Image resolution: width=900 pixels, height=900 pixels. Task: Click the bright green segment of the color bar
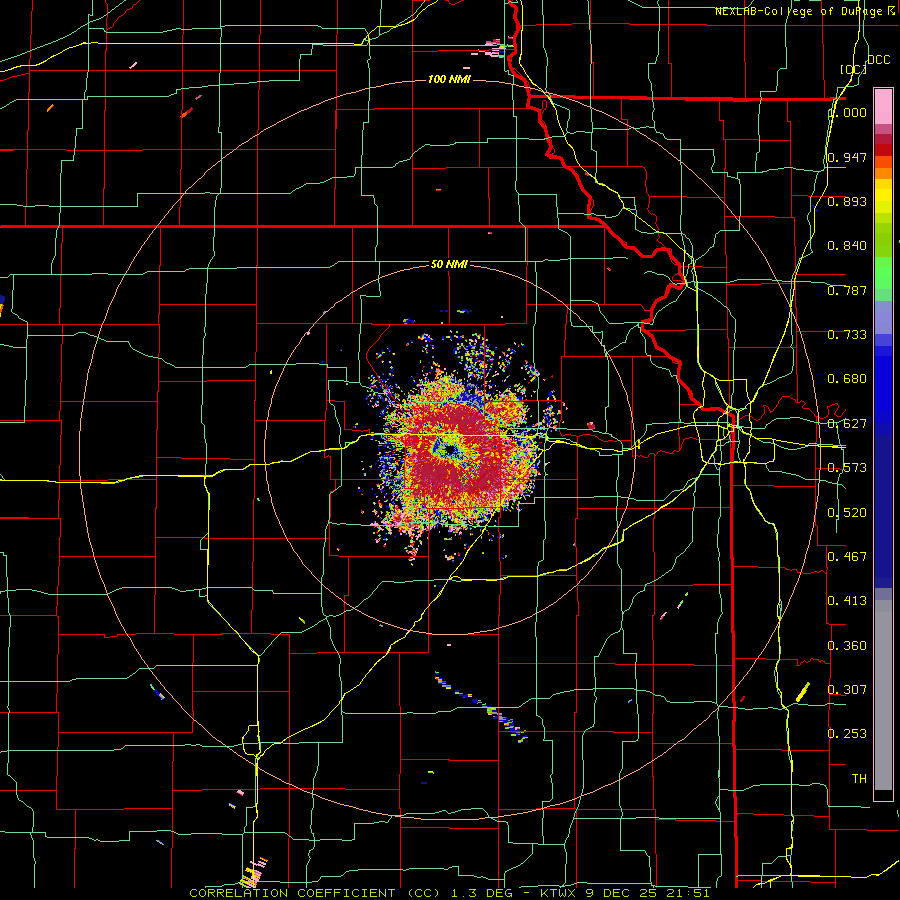click(x=883, y=273)
